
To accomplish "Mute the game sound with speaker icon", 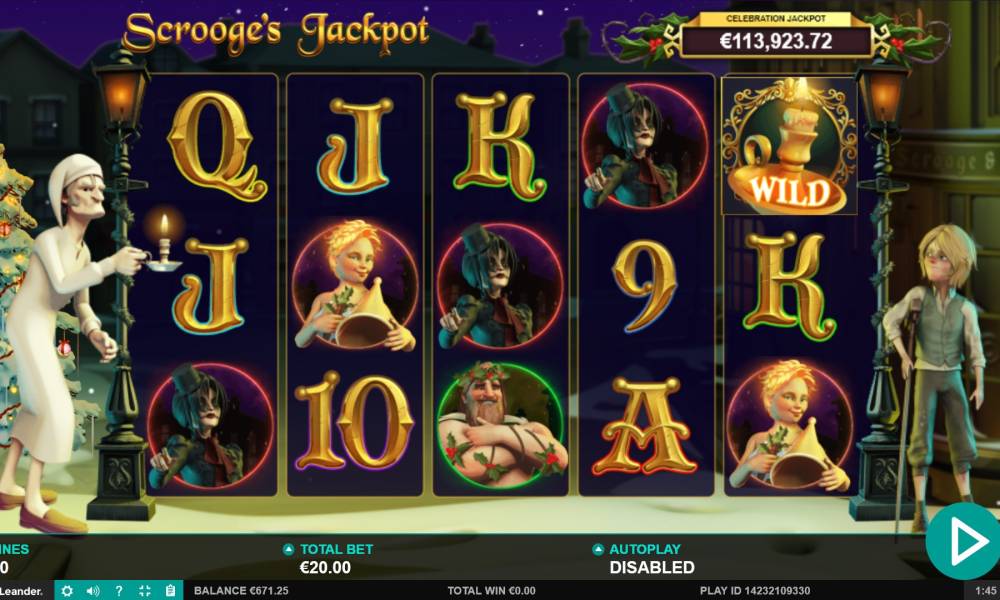I will (x=93, y=590).
